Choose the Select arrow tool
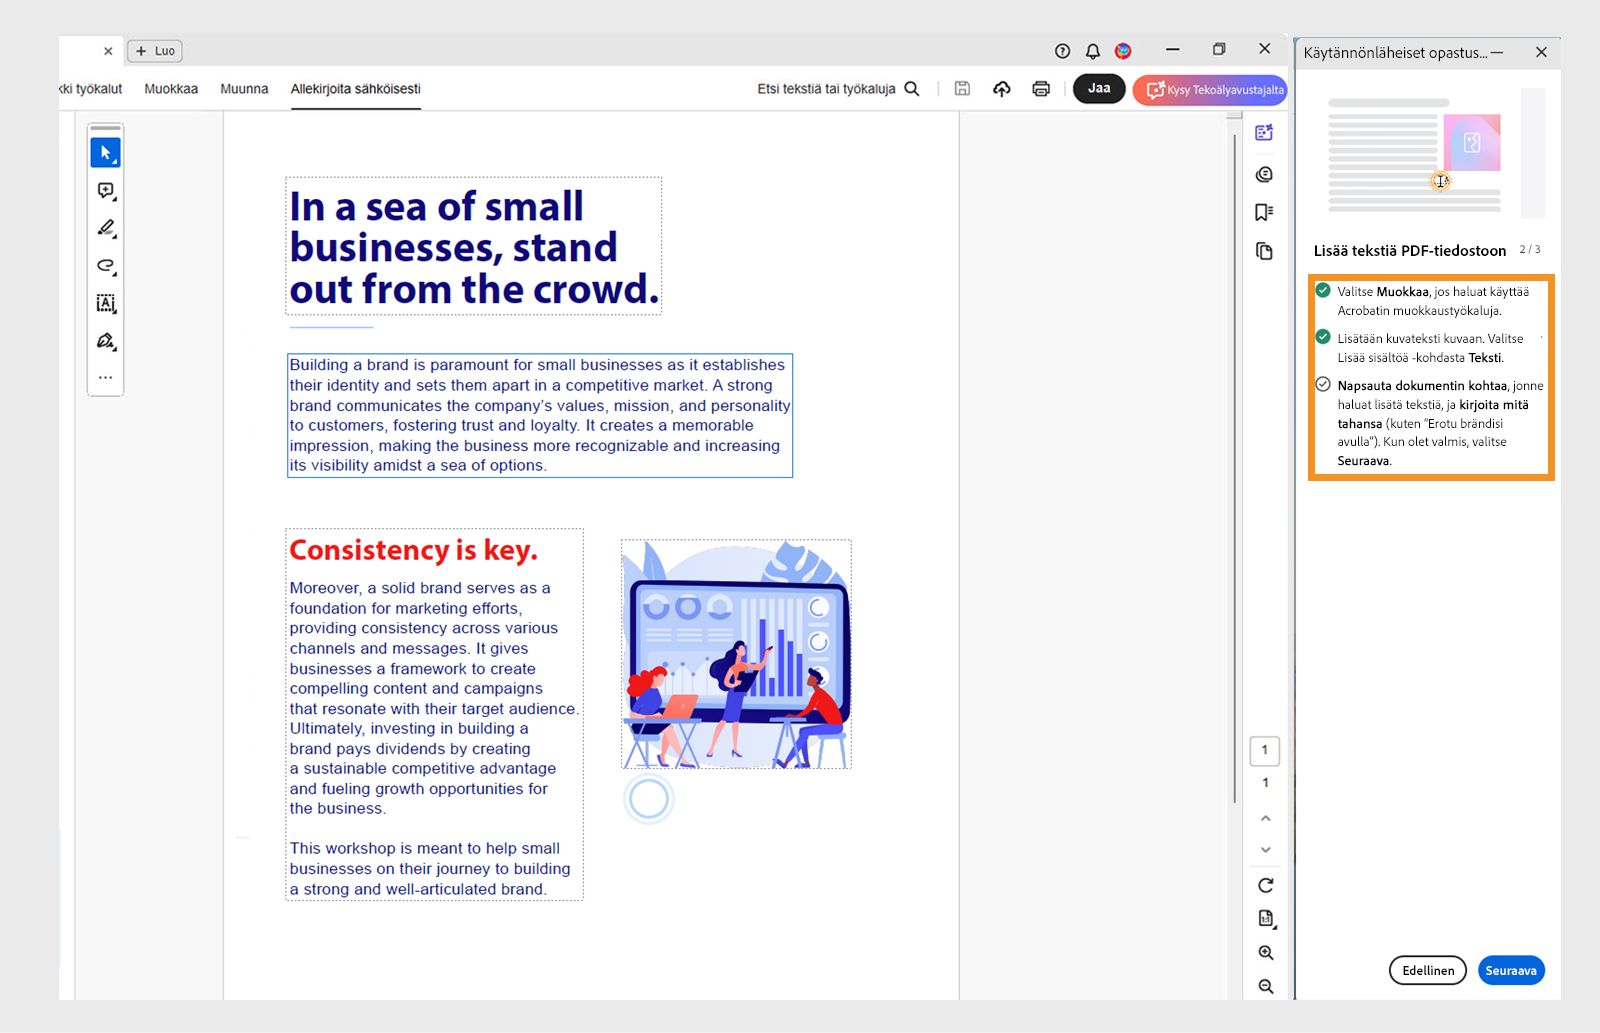The height and width of the screenshot is (1033, 1600). (x=105, y=153)
